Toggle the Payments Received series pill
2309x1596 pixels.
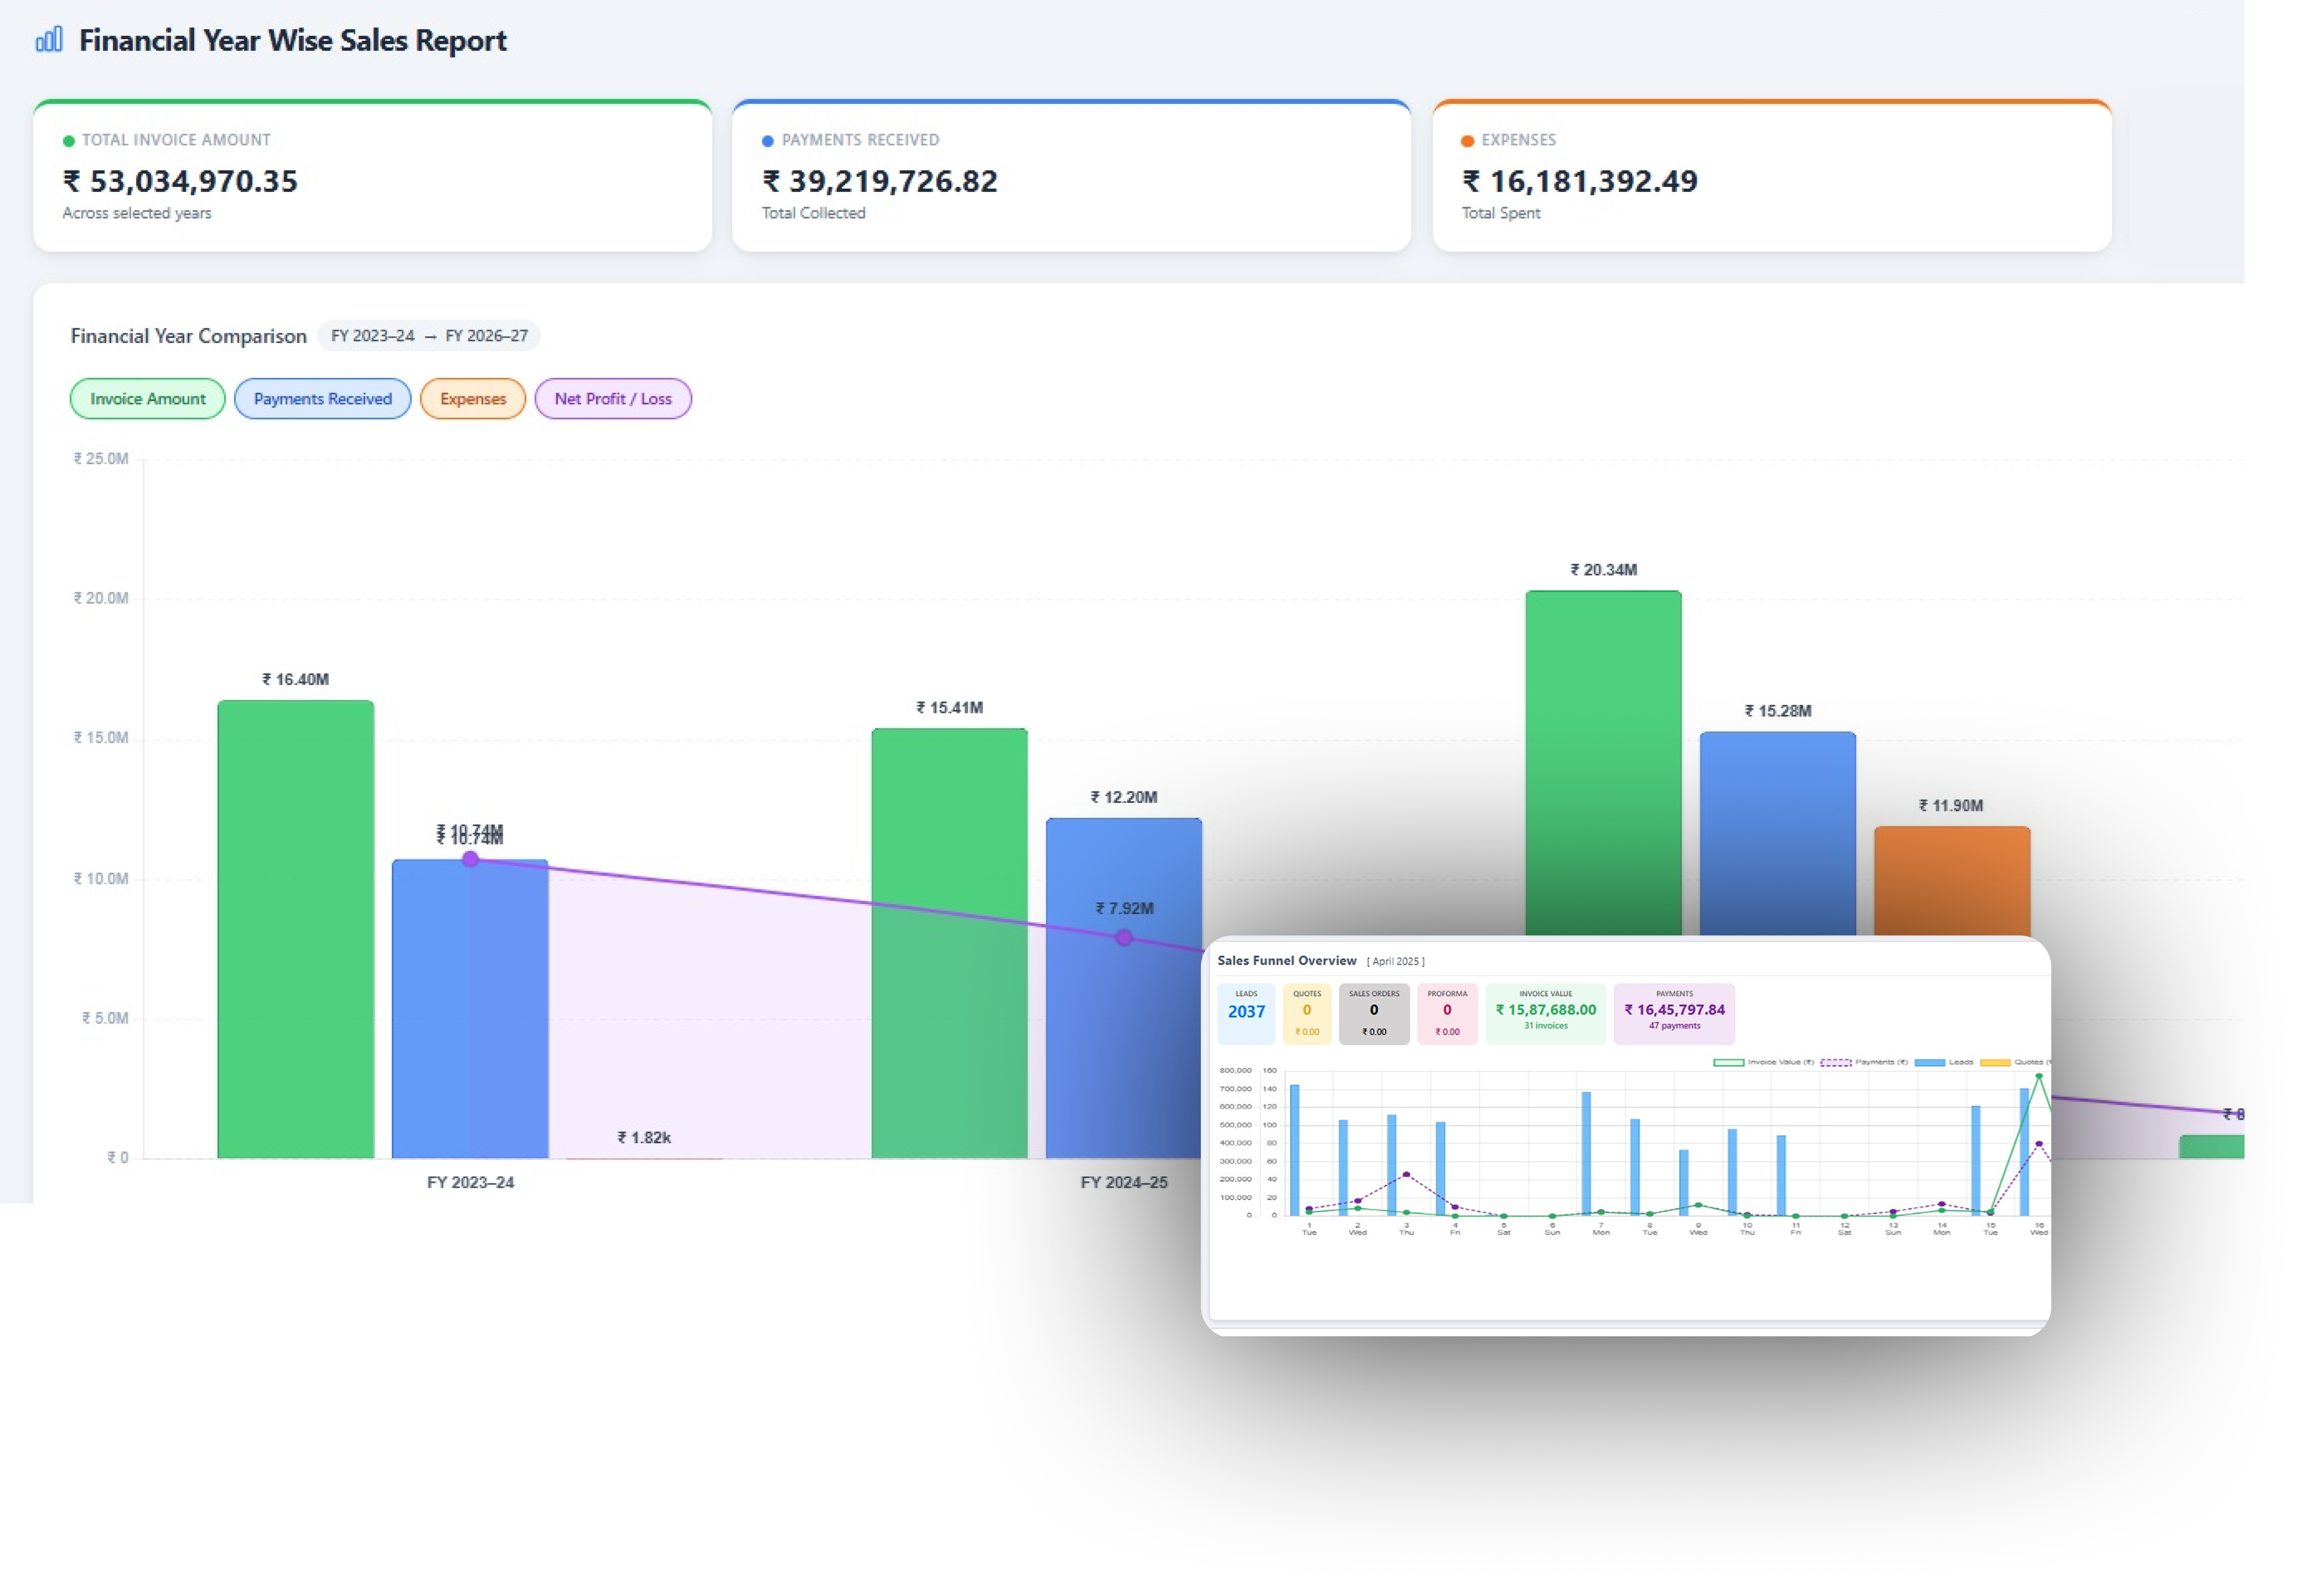coord(322,399)
